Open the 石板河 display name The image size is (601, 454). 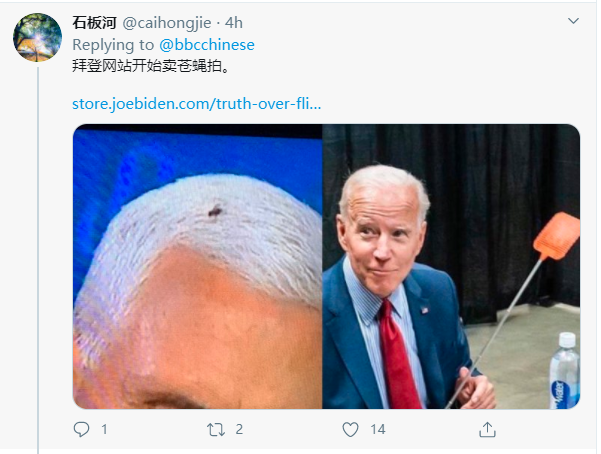point(94,23)
